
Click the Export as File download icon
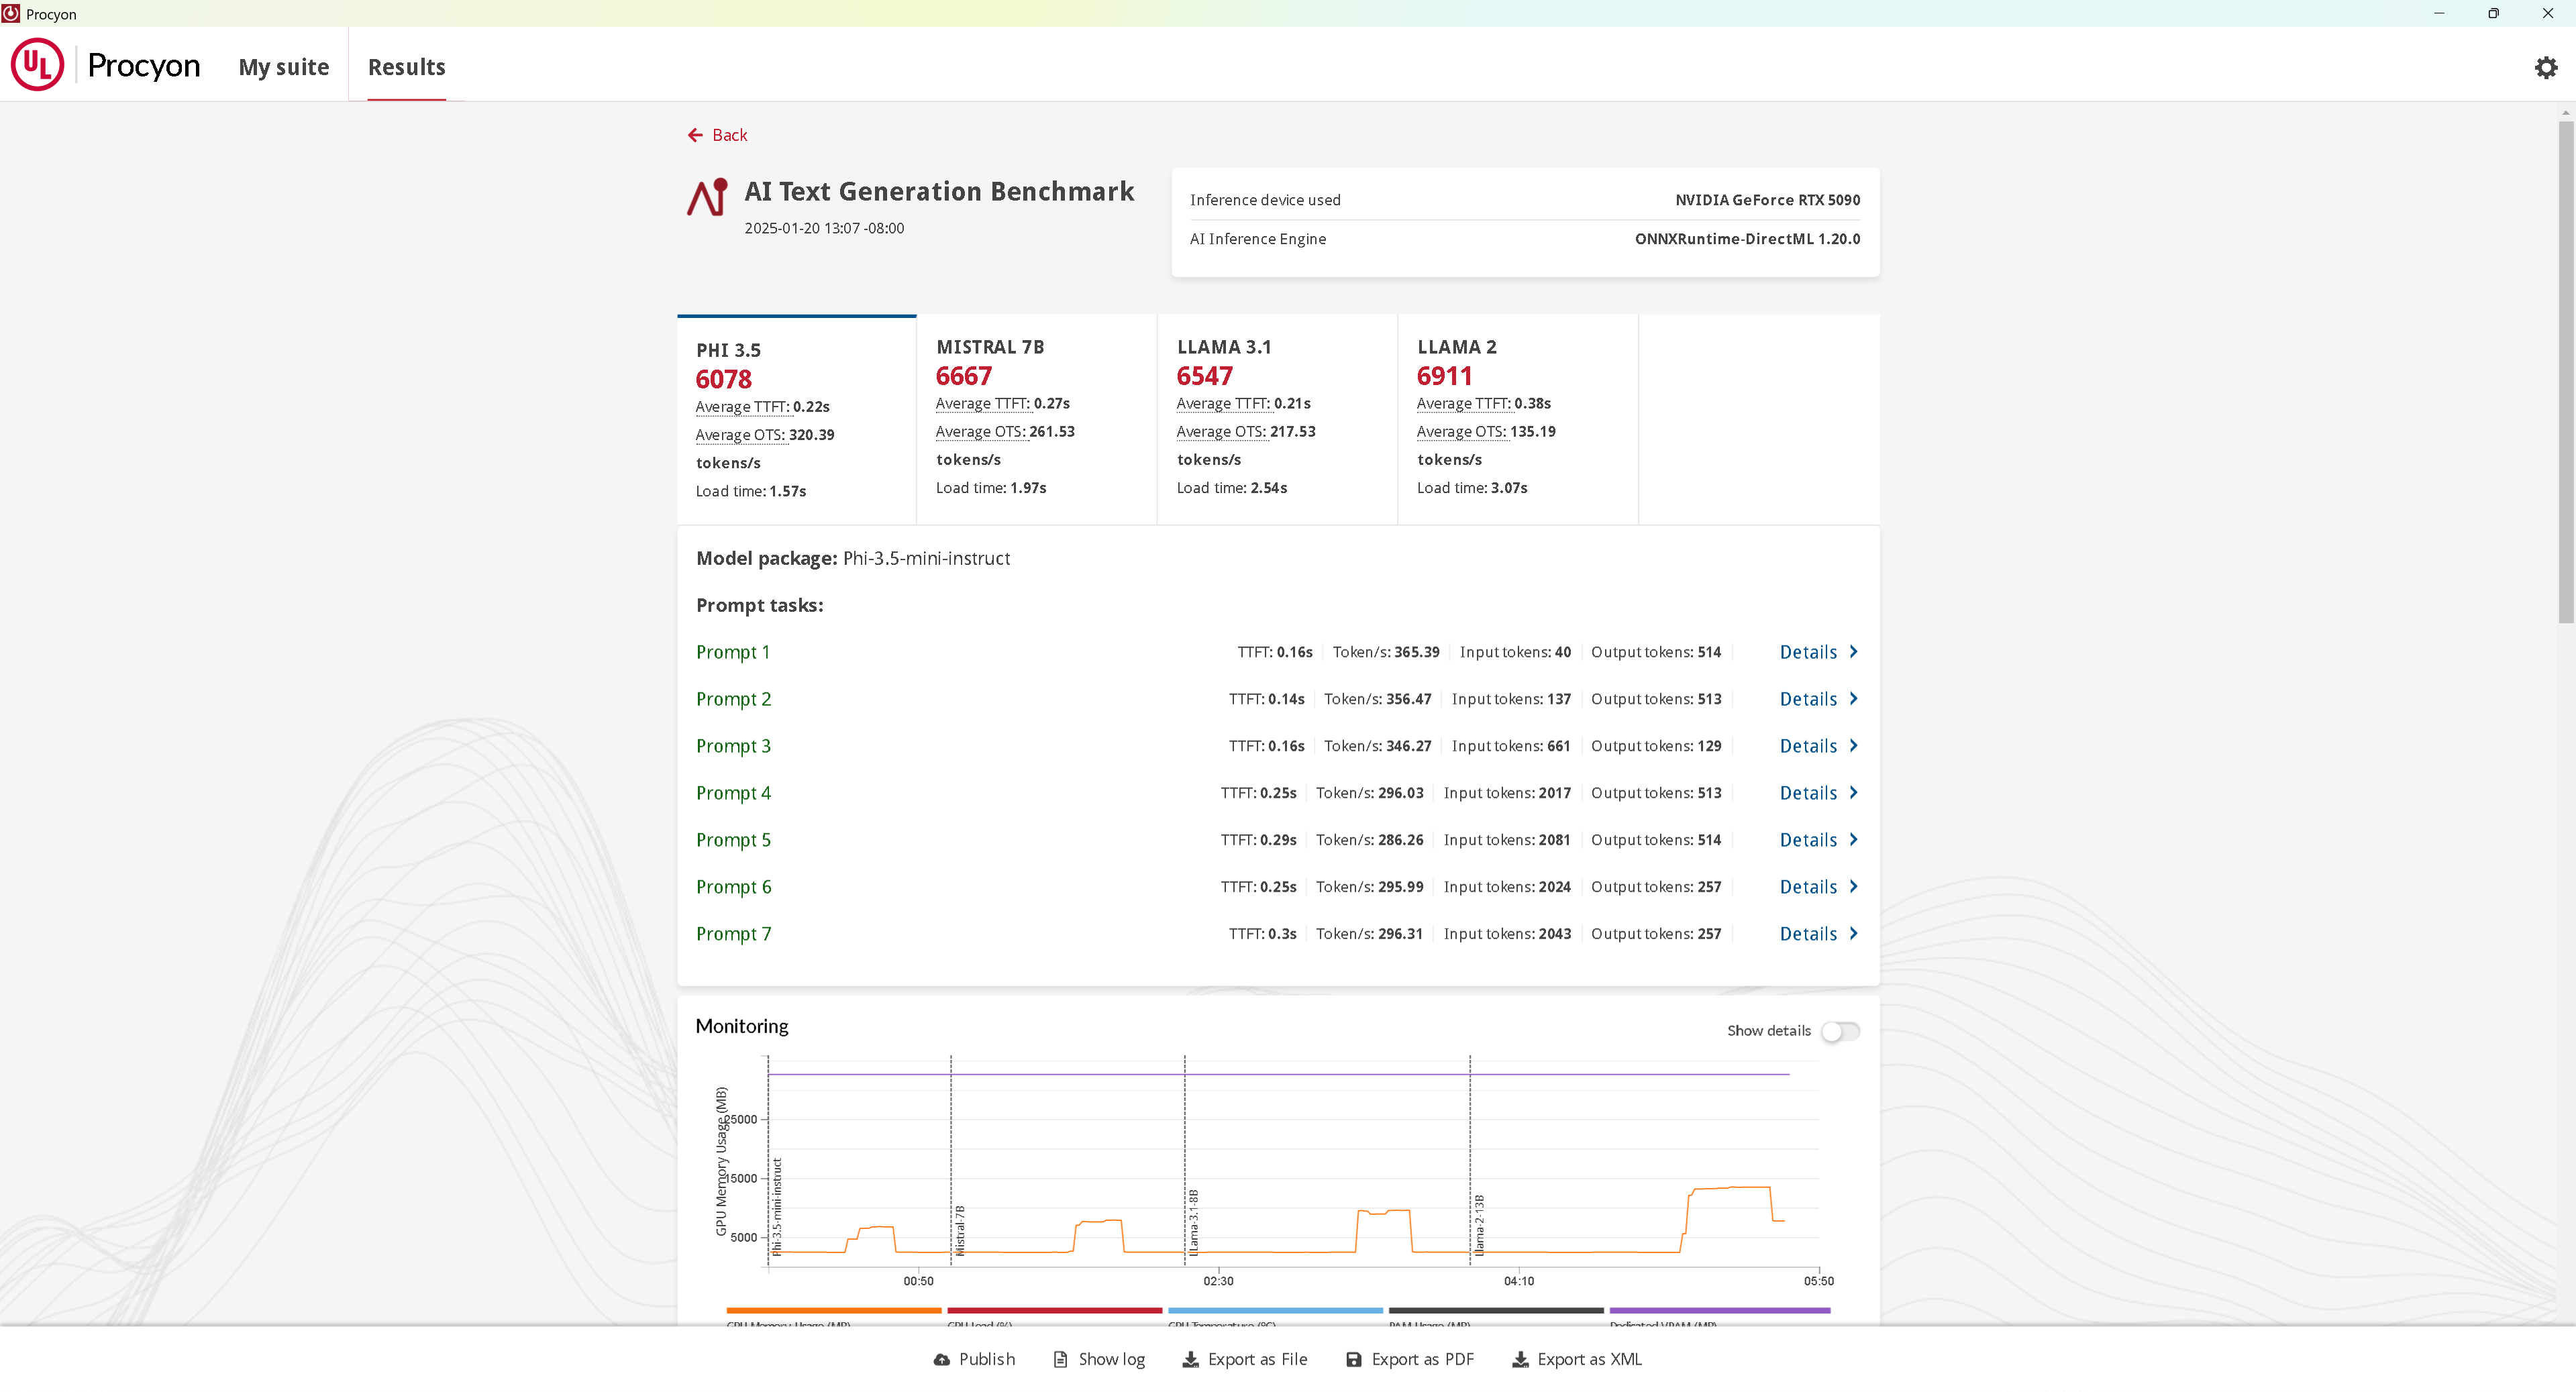[1190, 1360]
